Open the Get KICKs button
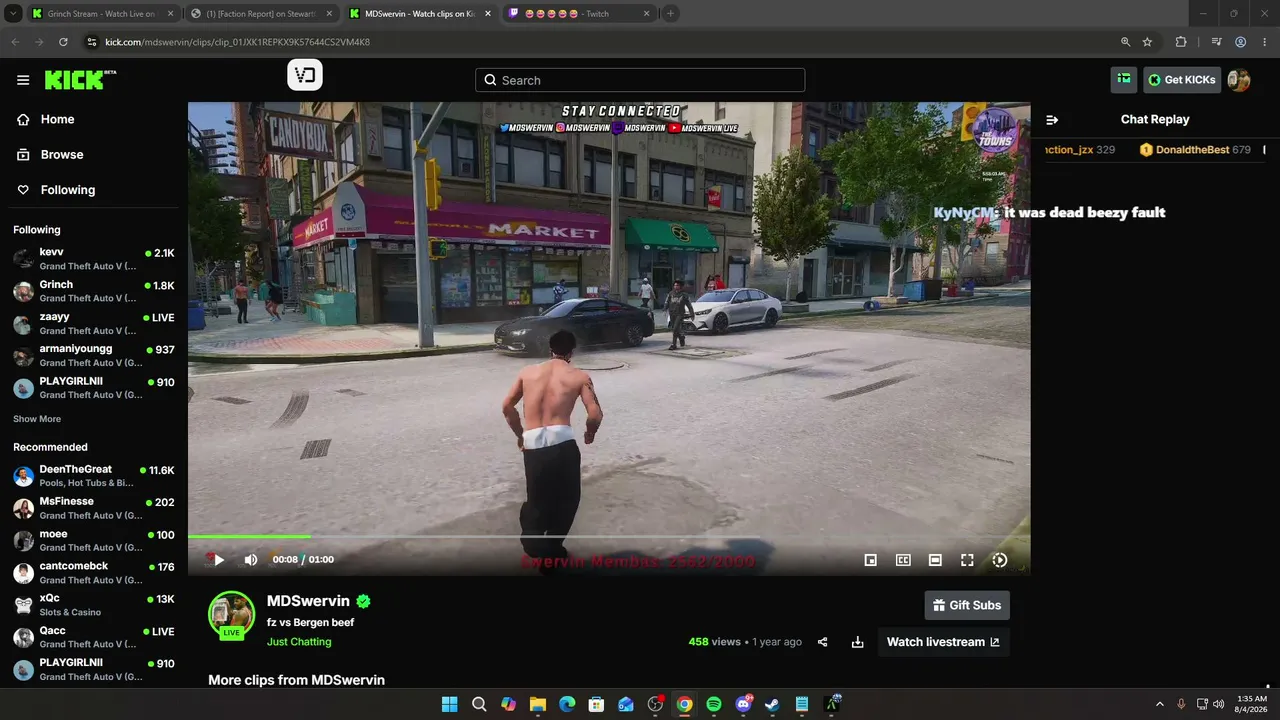 click(1182, 80)
